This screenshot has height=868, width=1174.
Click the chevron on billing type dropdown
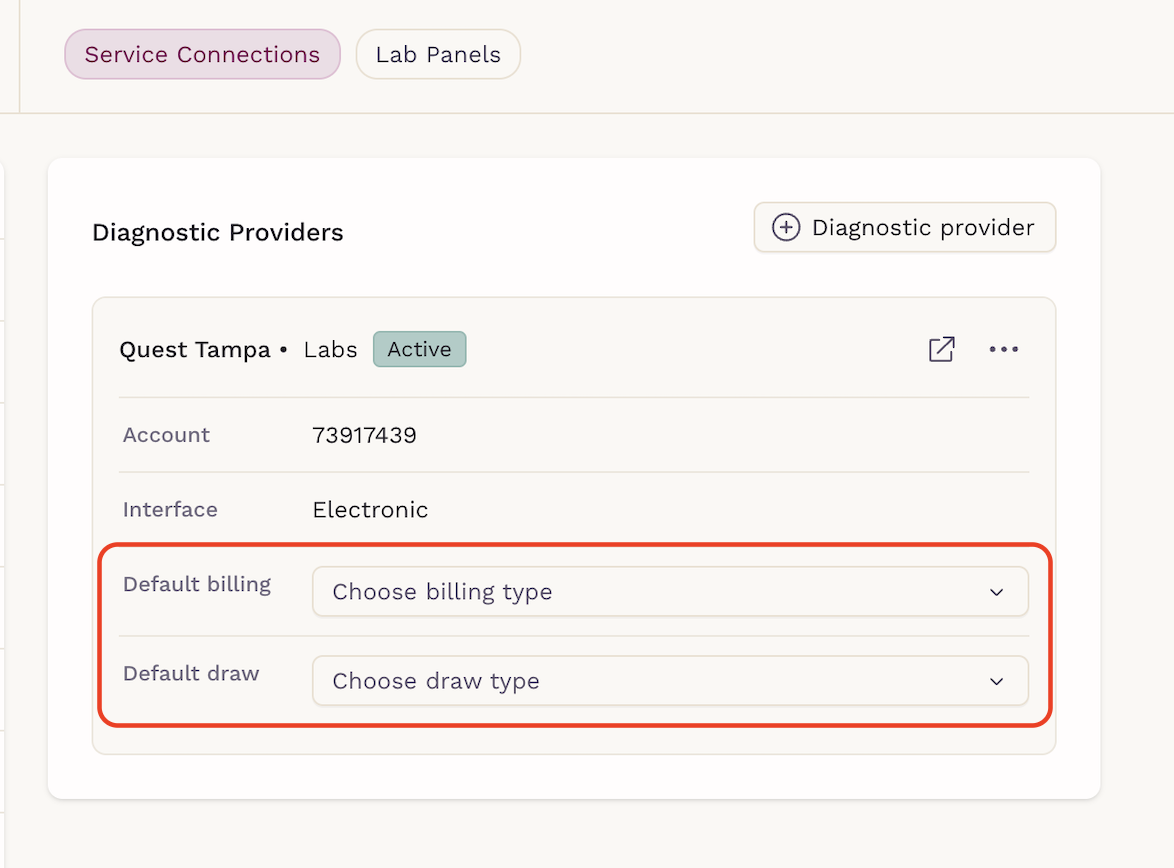pos(996,592)
